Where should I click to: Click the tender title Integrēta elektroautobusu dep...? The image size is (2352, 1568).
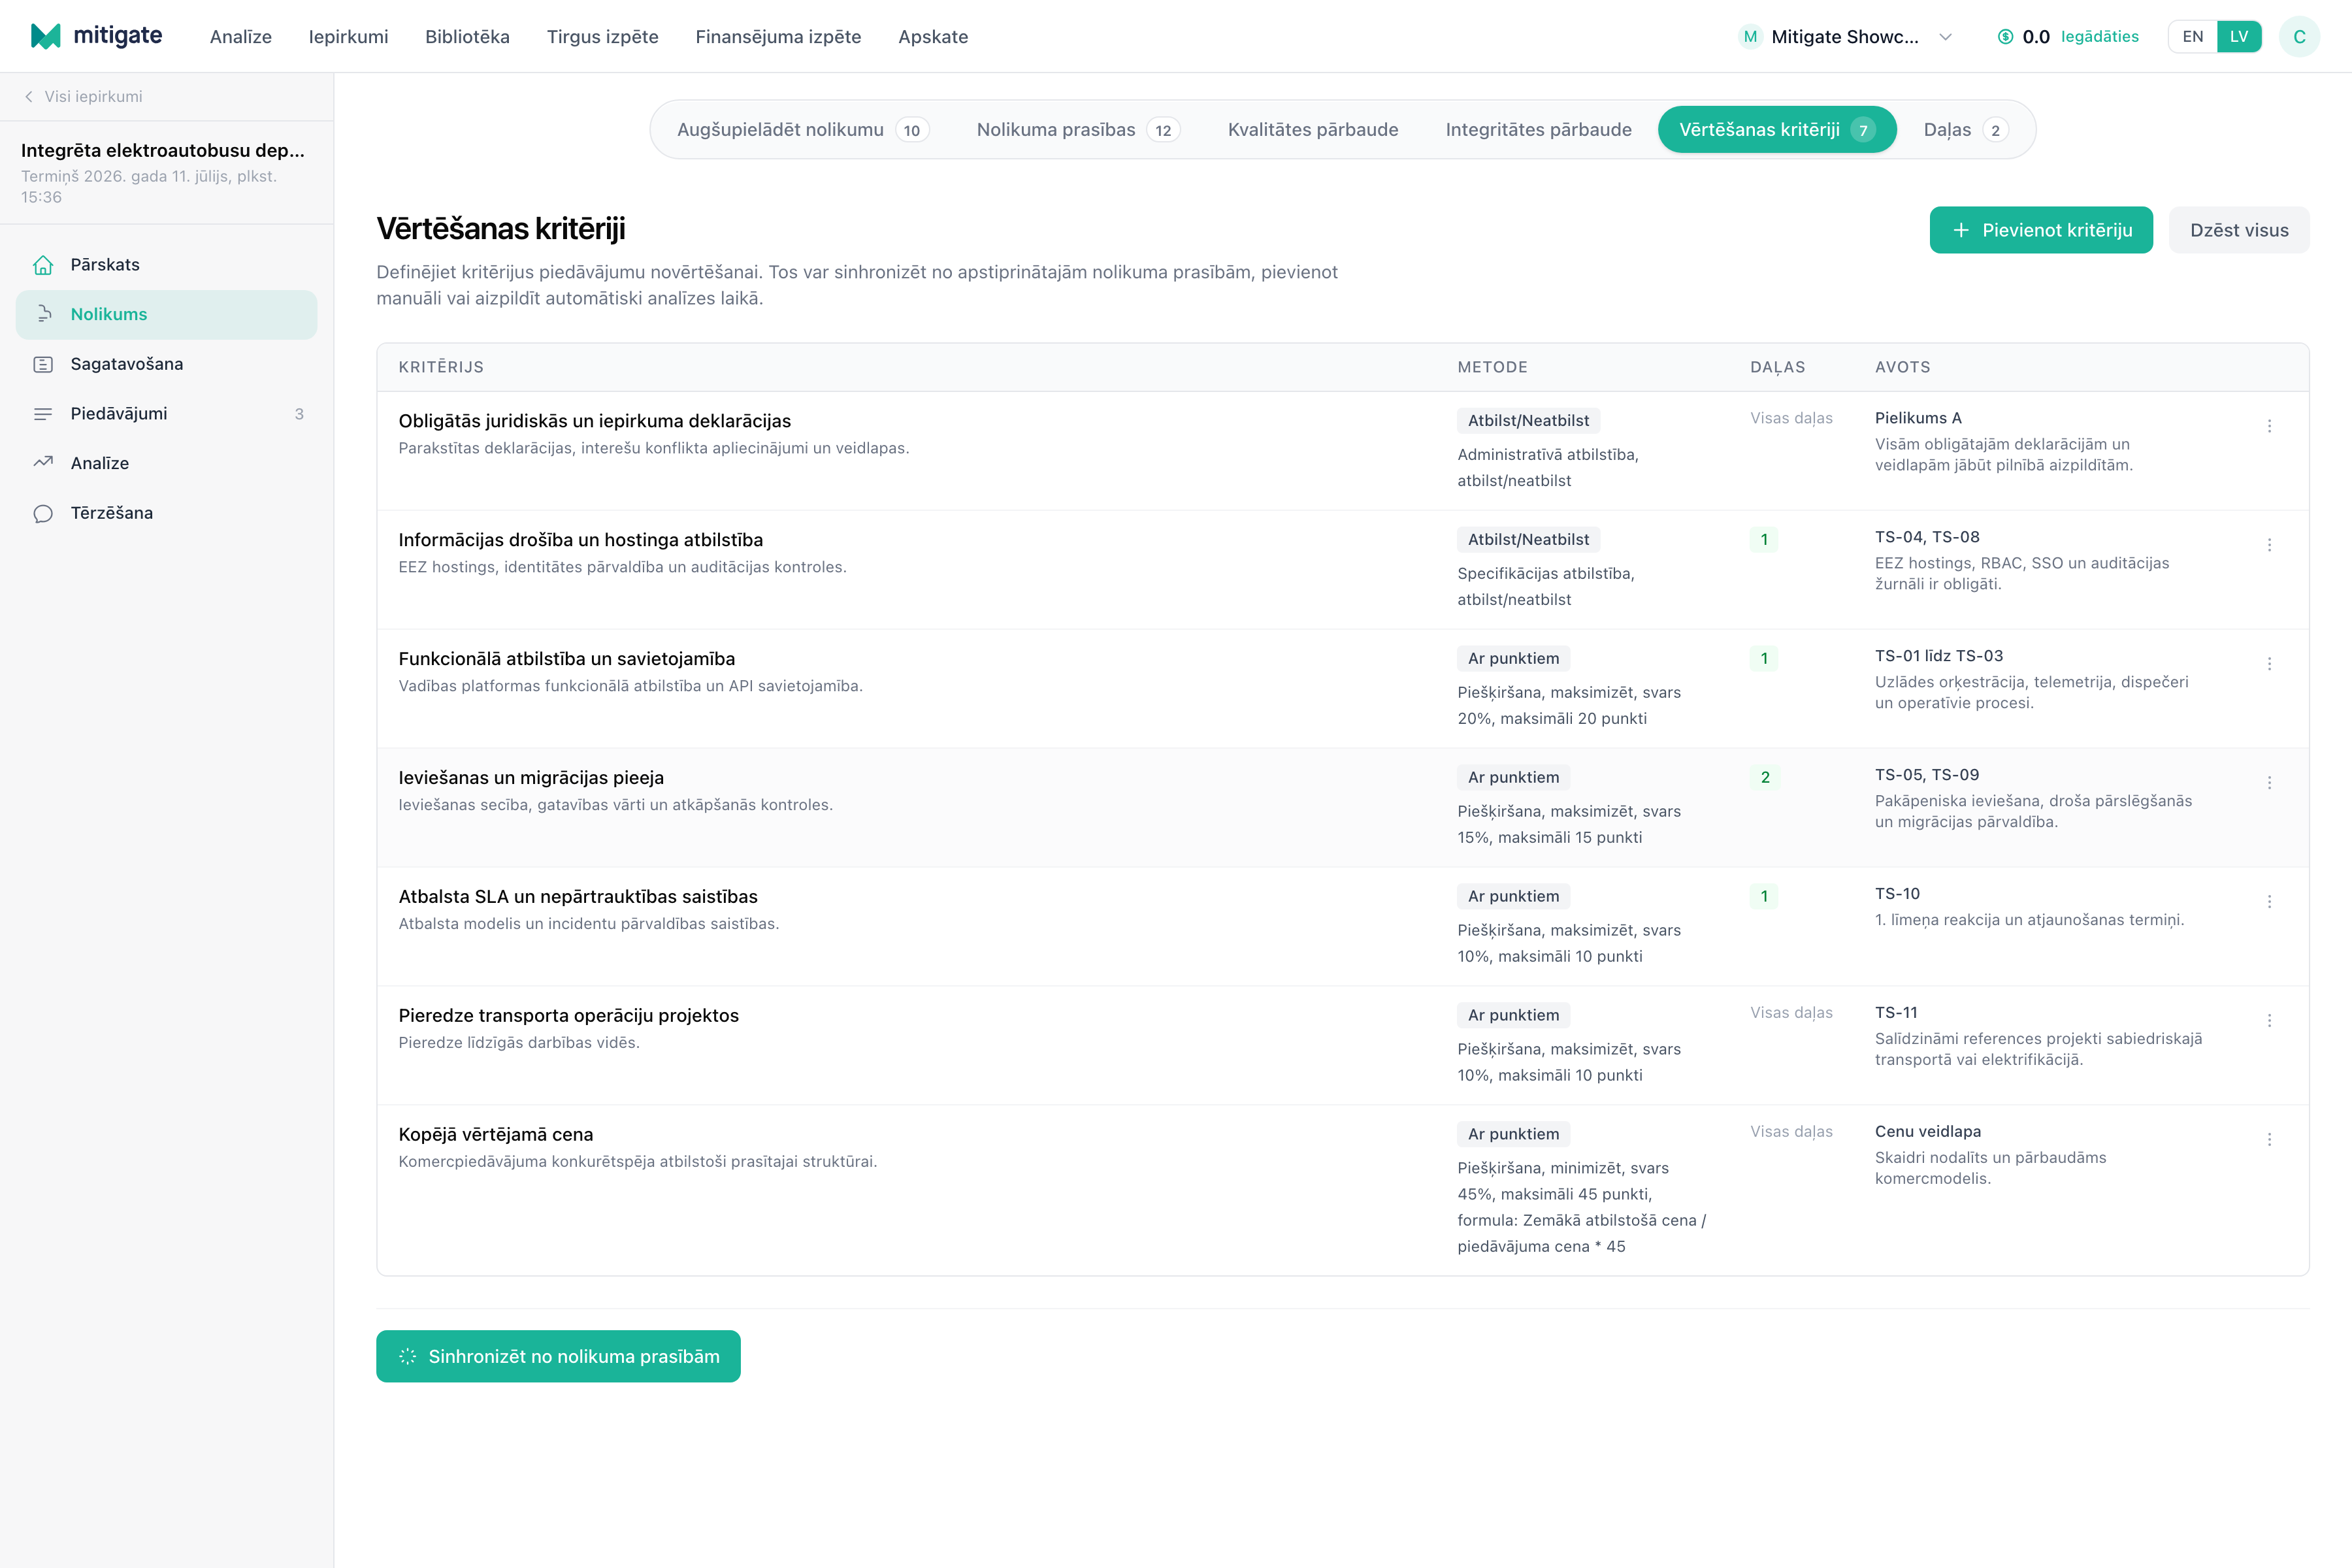click(x=163, y=150)
